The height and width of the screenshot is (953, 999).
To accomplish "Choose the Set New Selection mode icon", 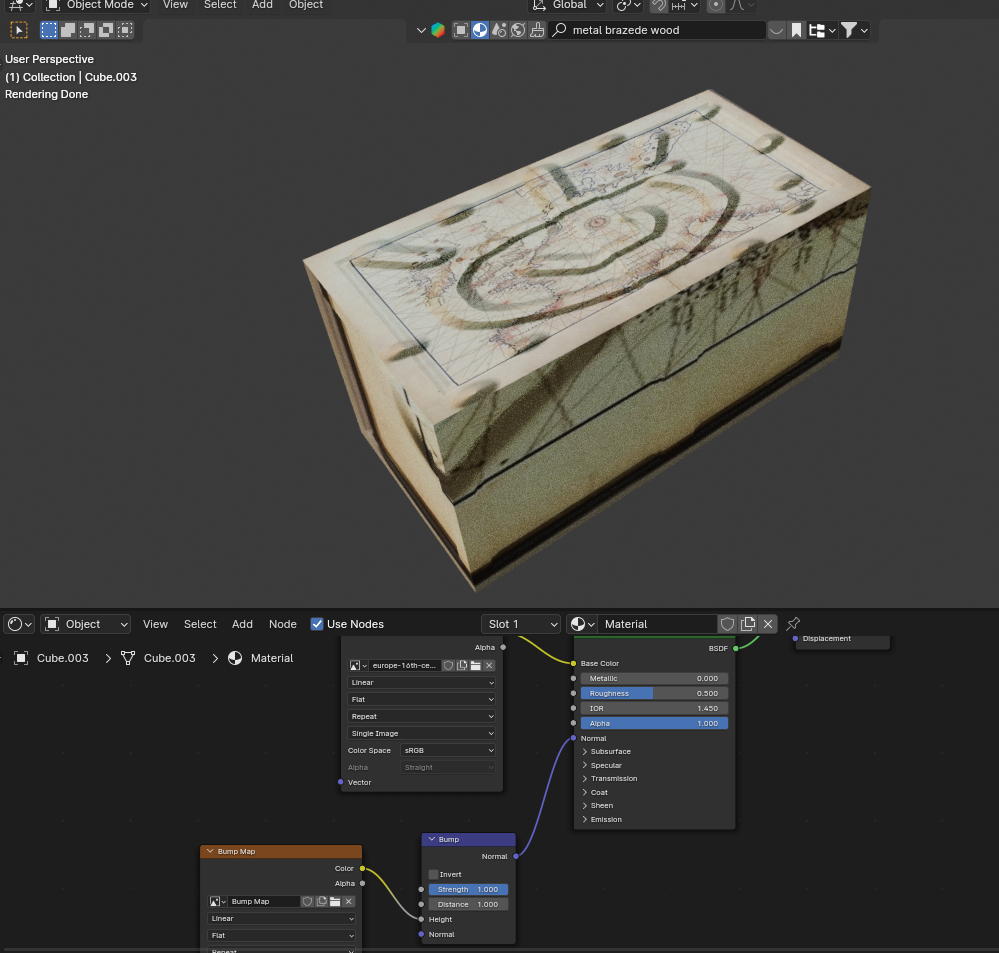I will point(48,30).
